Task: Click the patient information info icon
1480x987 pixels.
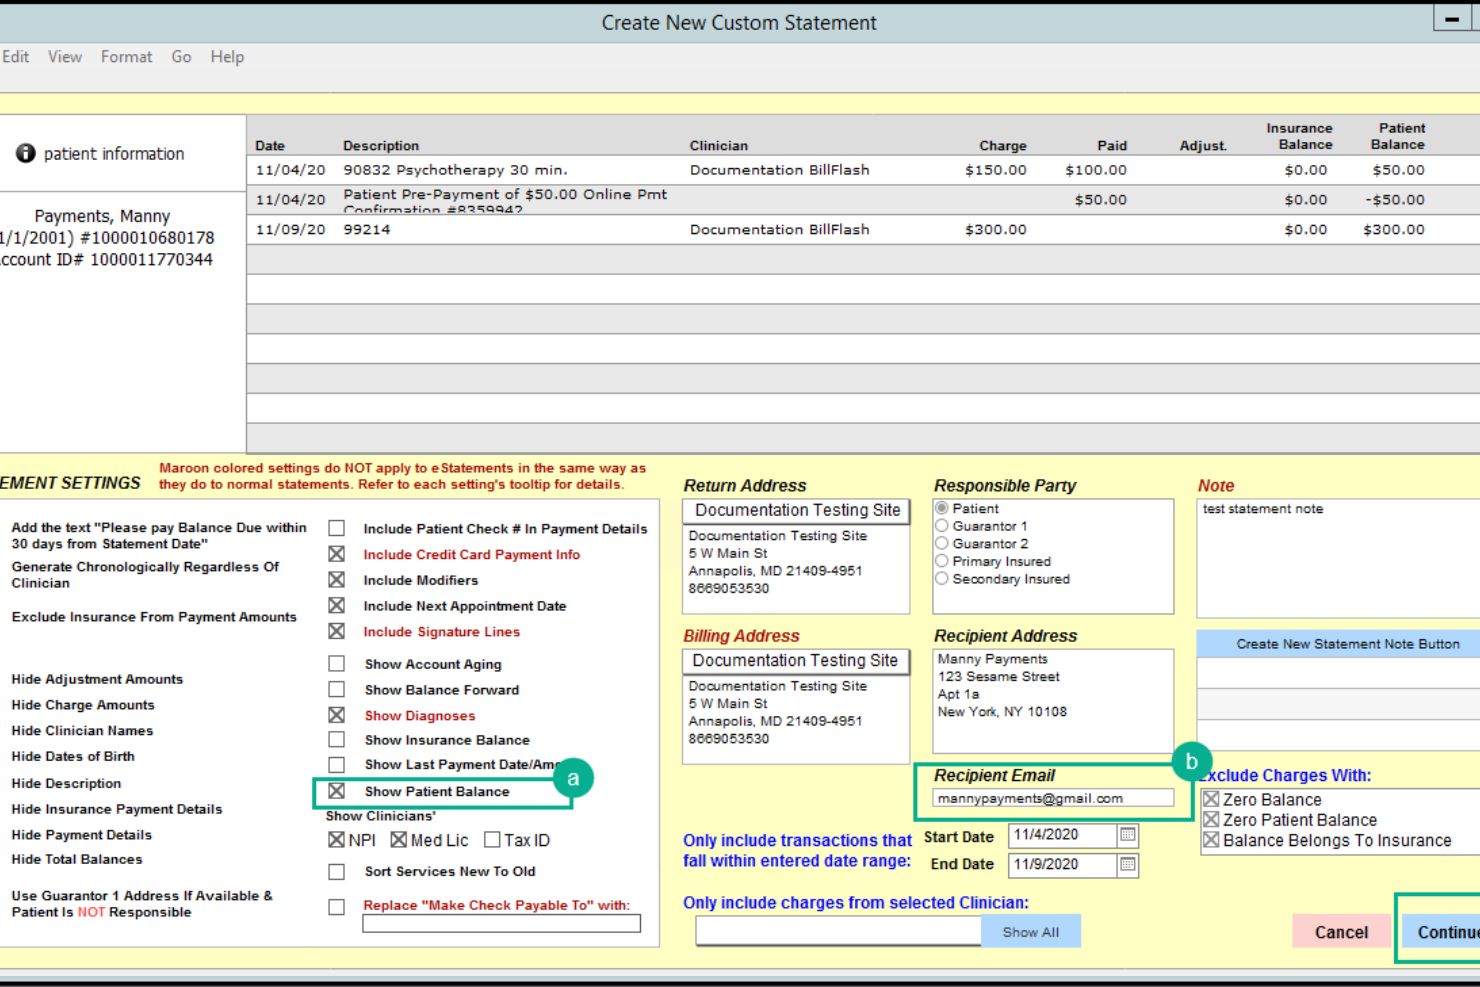Action: 25,153
